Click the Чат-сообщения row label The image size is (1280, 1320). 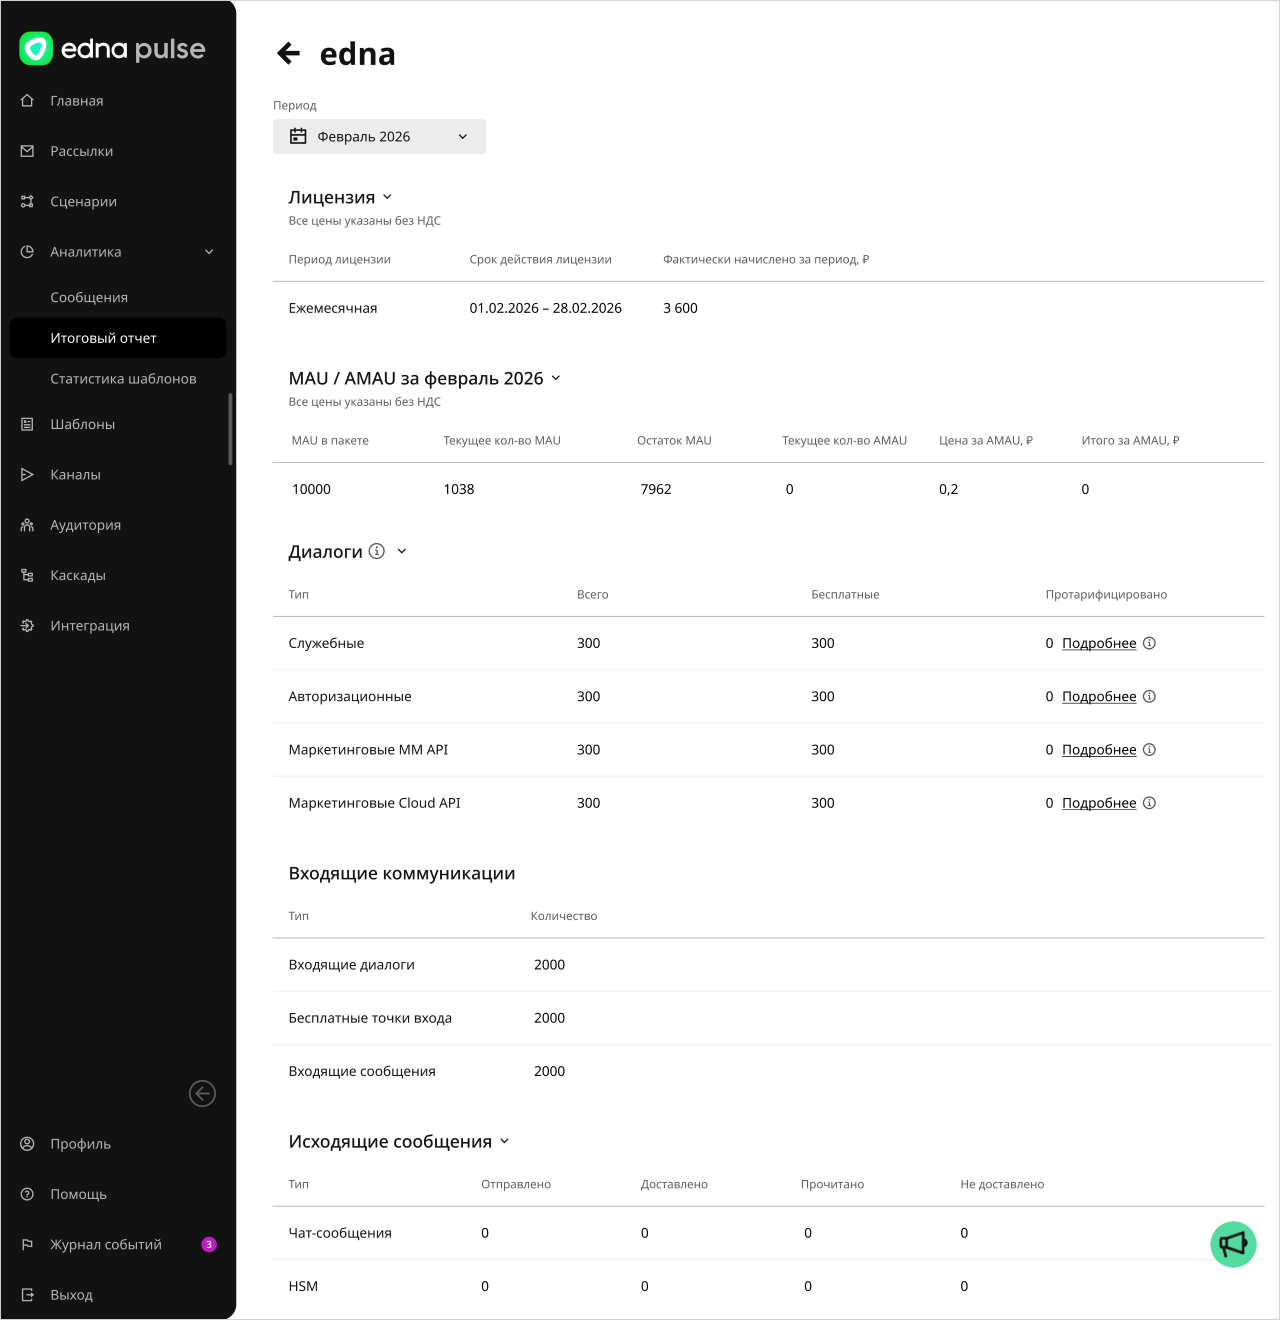tap(340, 1233)
